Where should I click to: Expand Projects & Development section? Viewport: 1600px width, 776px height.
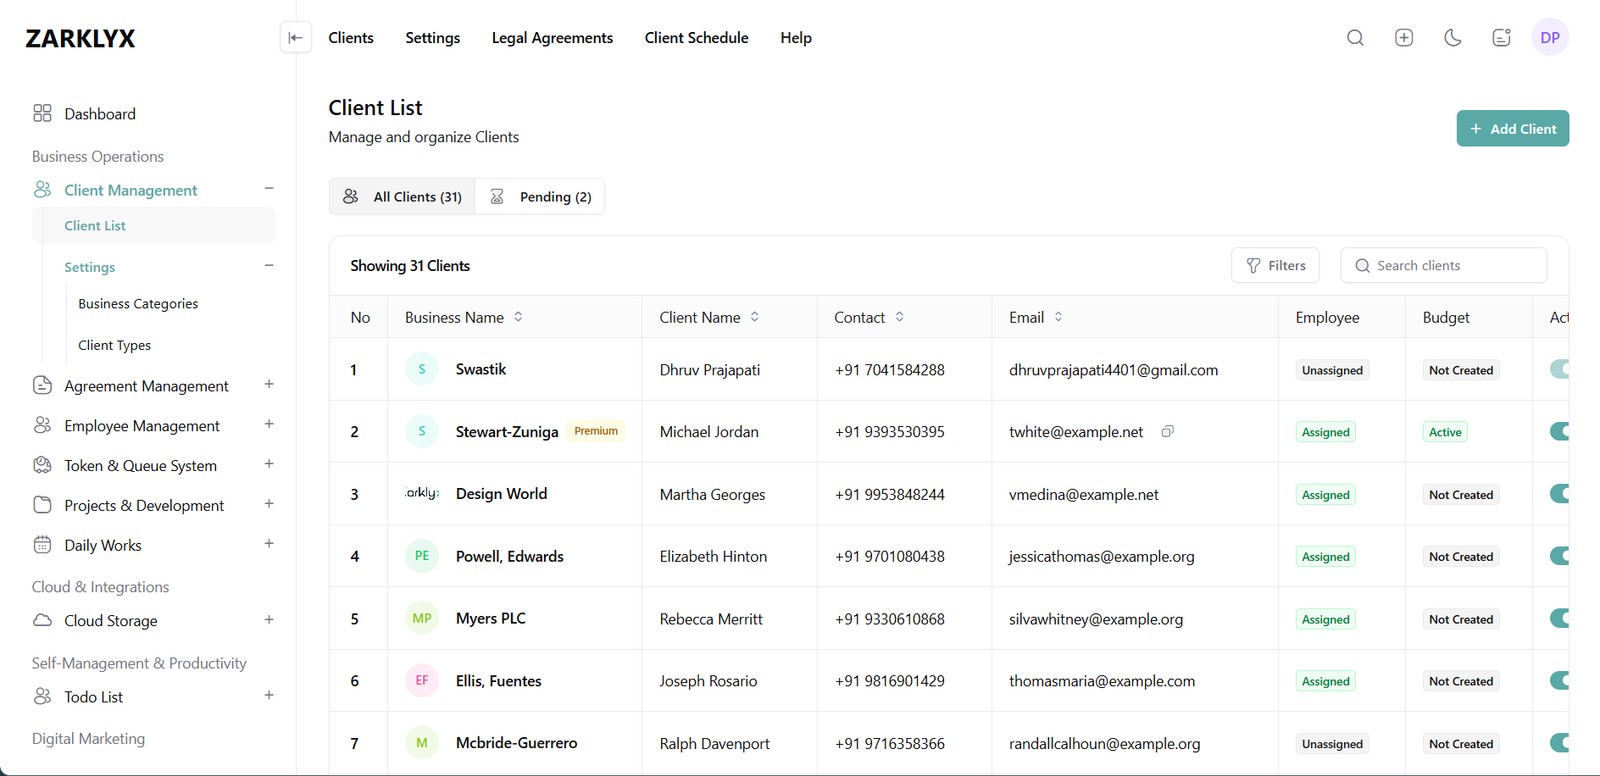[x=269, y=504]
